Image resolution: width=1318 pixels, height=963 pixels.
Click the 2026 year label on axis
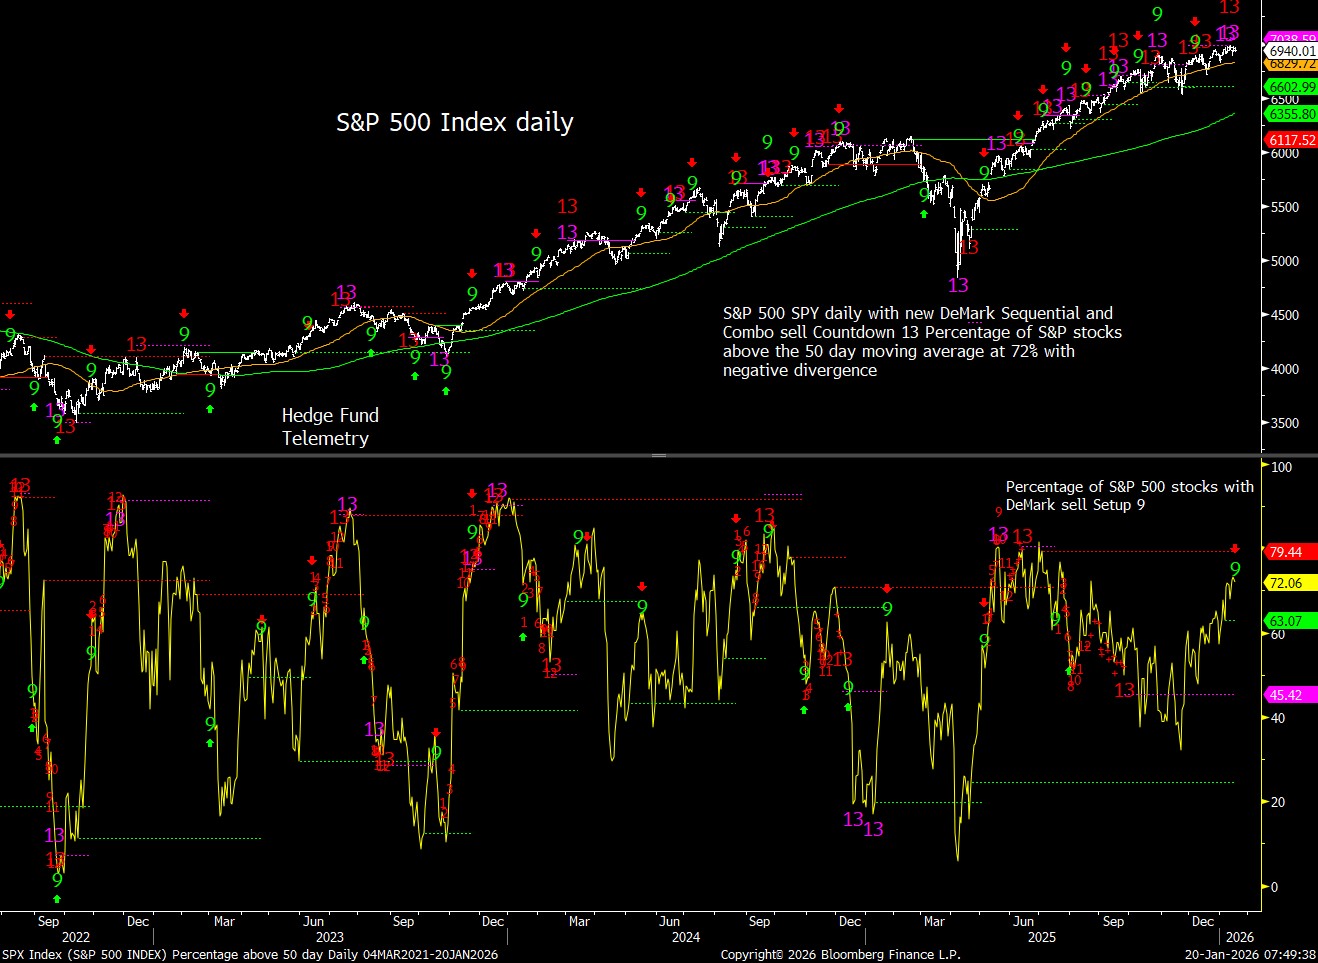tap(1239, 938)
